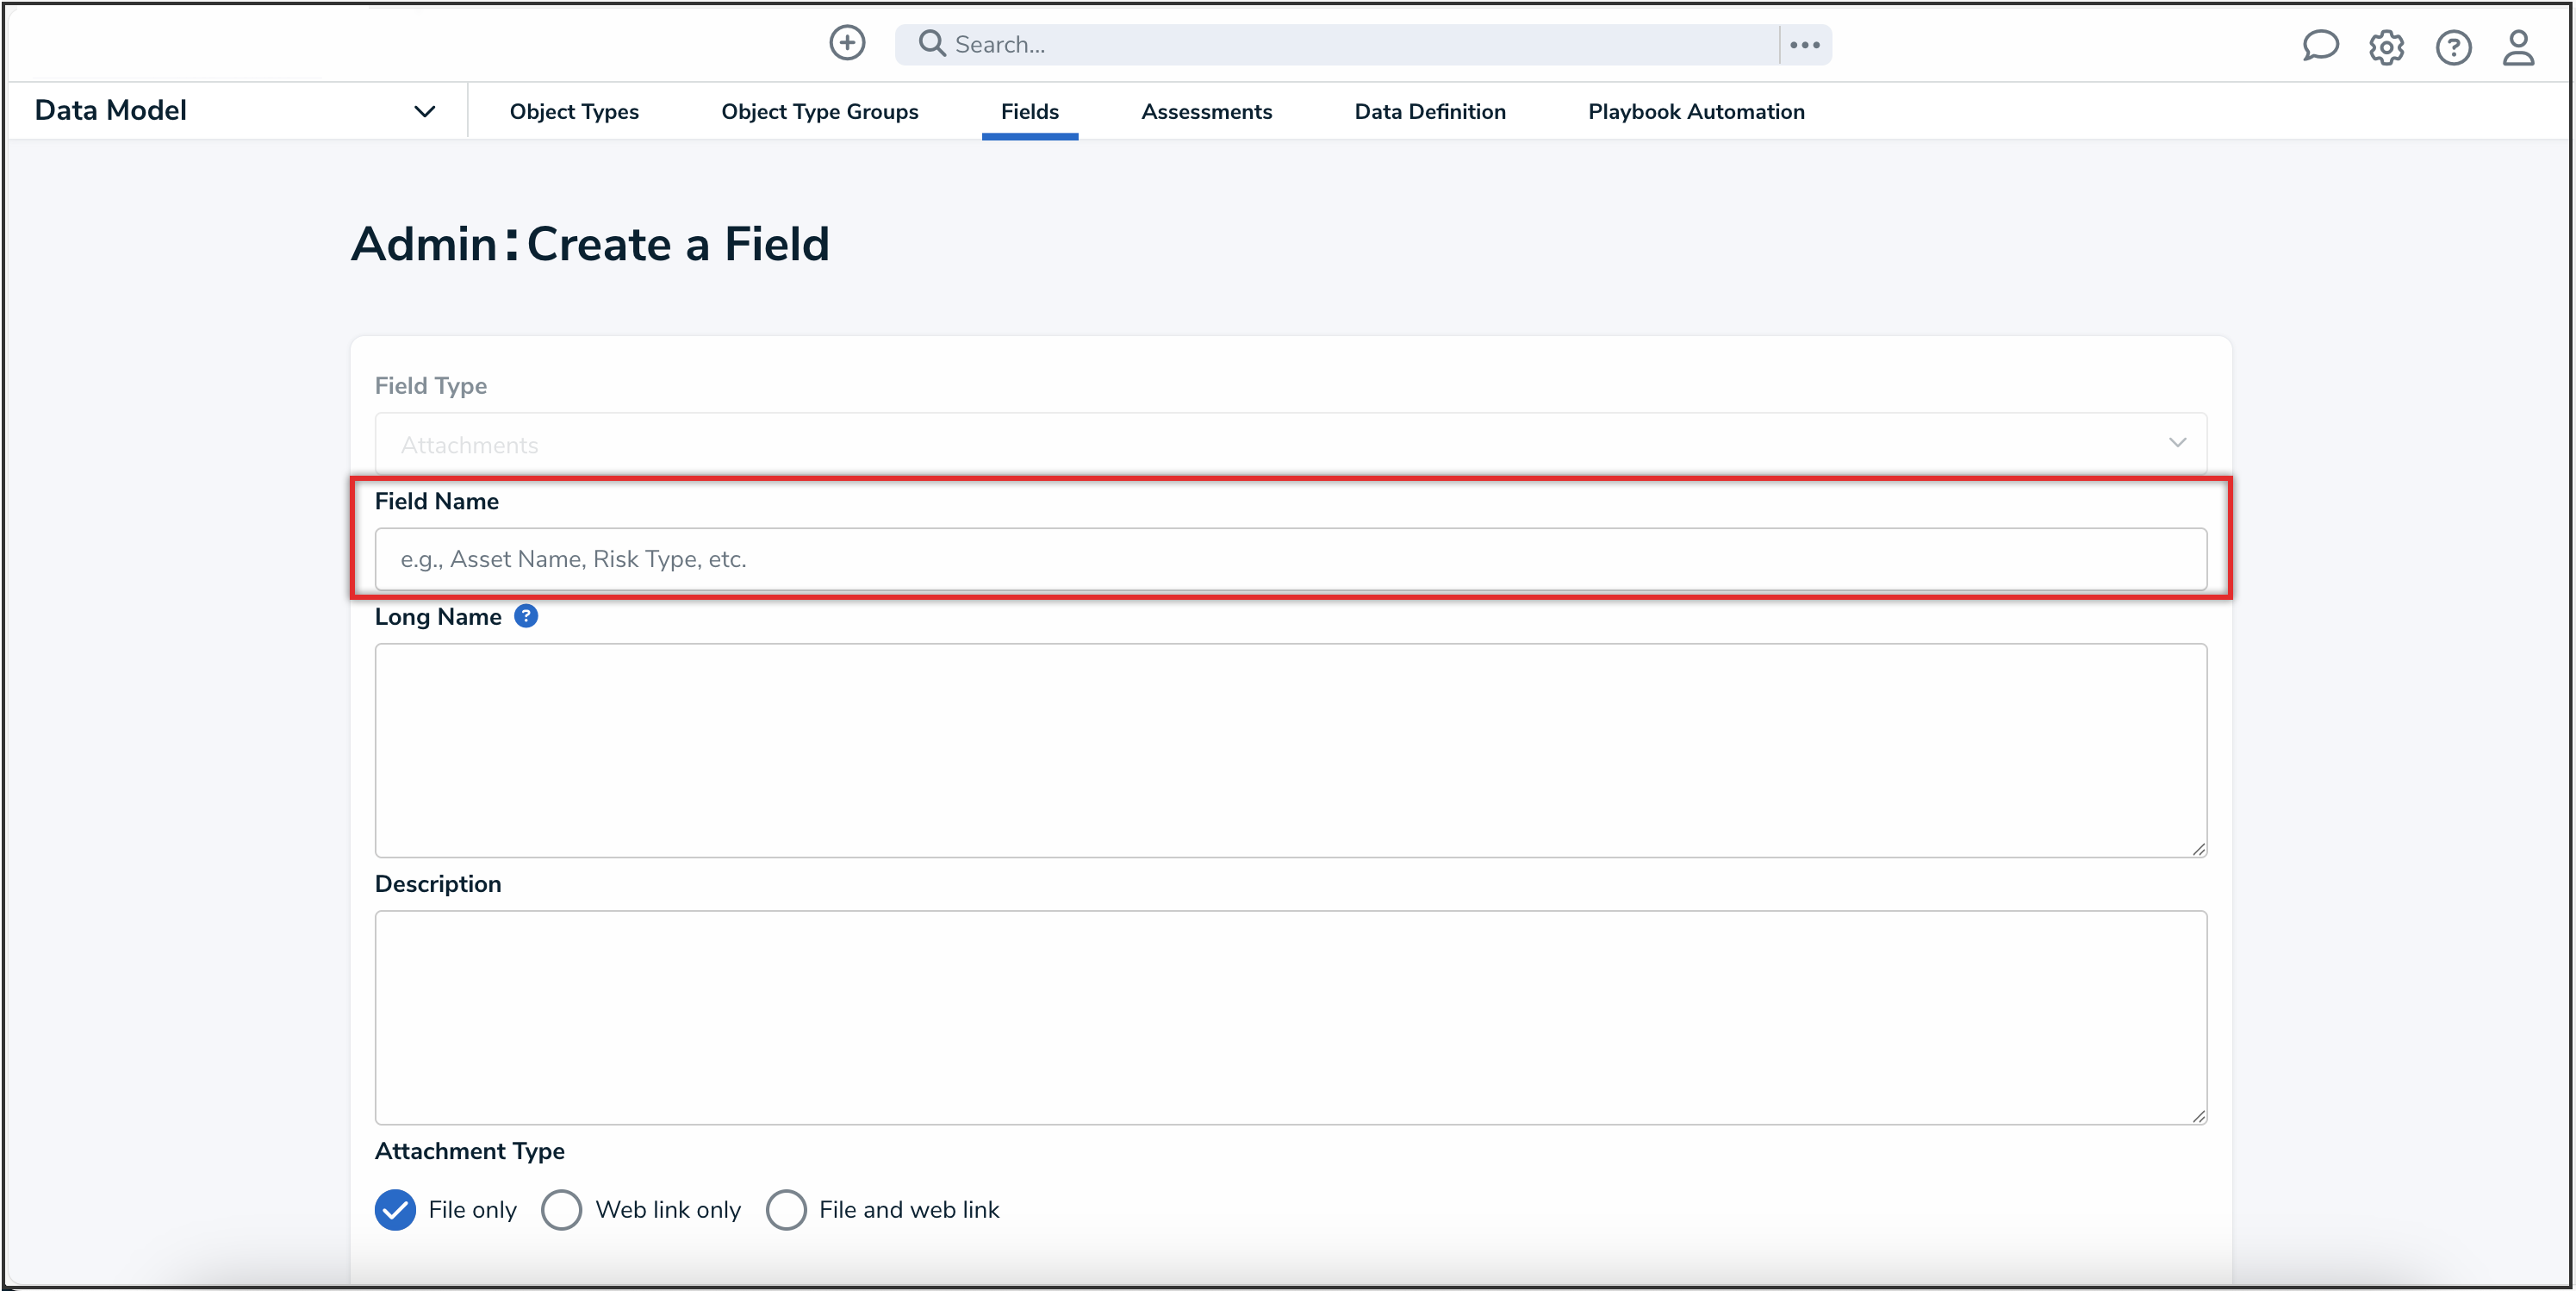The width and height of the screenshot is (2576, 1291).
Task: Go to the Assessments section
Action: [x=1206, y=111]
